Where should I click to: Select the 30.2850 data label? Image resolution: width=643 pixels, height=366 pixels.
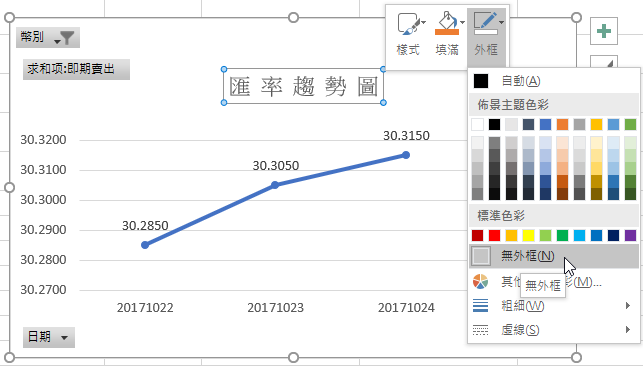[x=145, y=225]
